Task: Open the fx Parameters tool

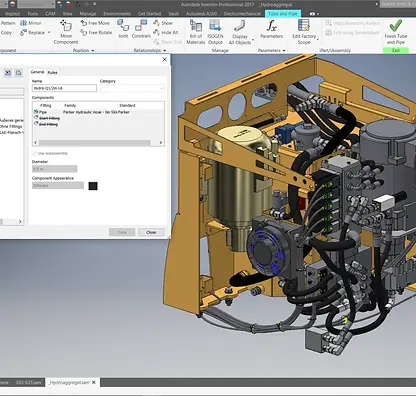Action: tap(271, 29)
